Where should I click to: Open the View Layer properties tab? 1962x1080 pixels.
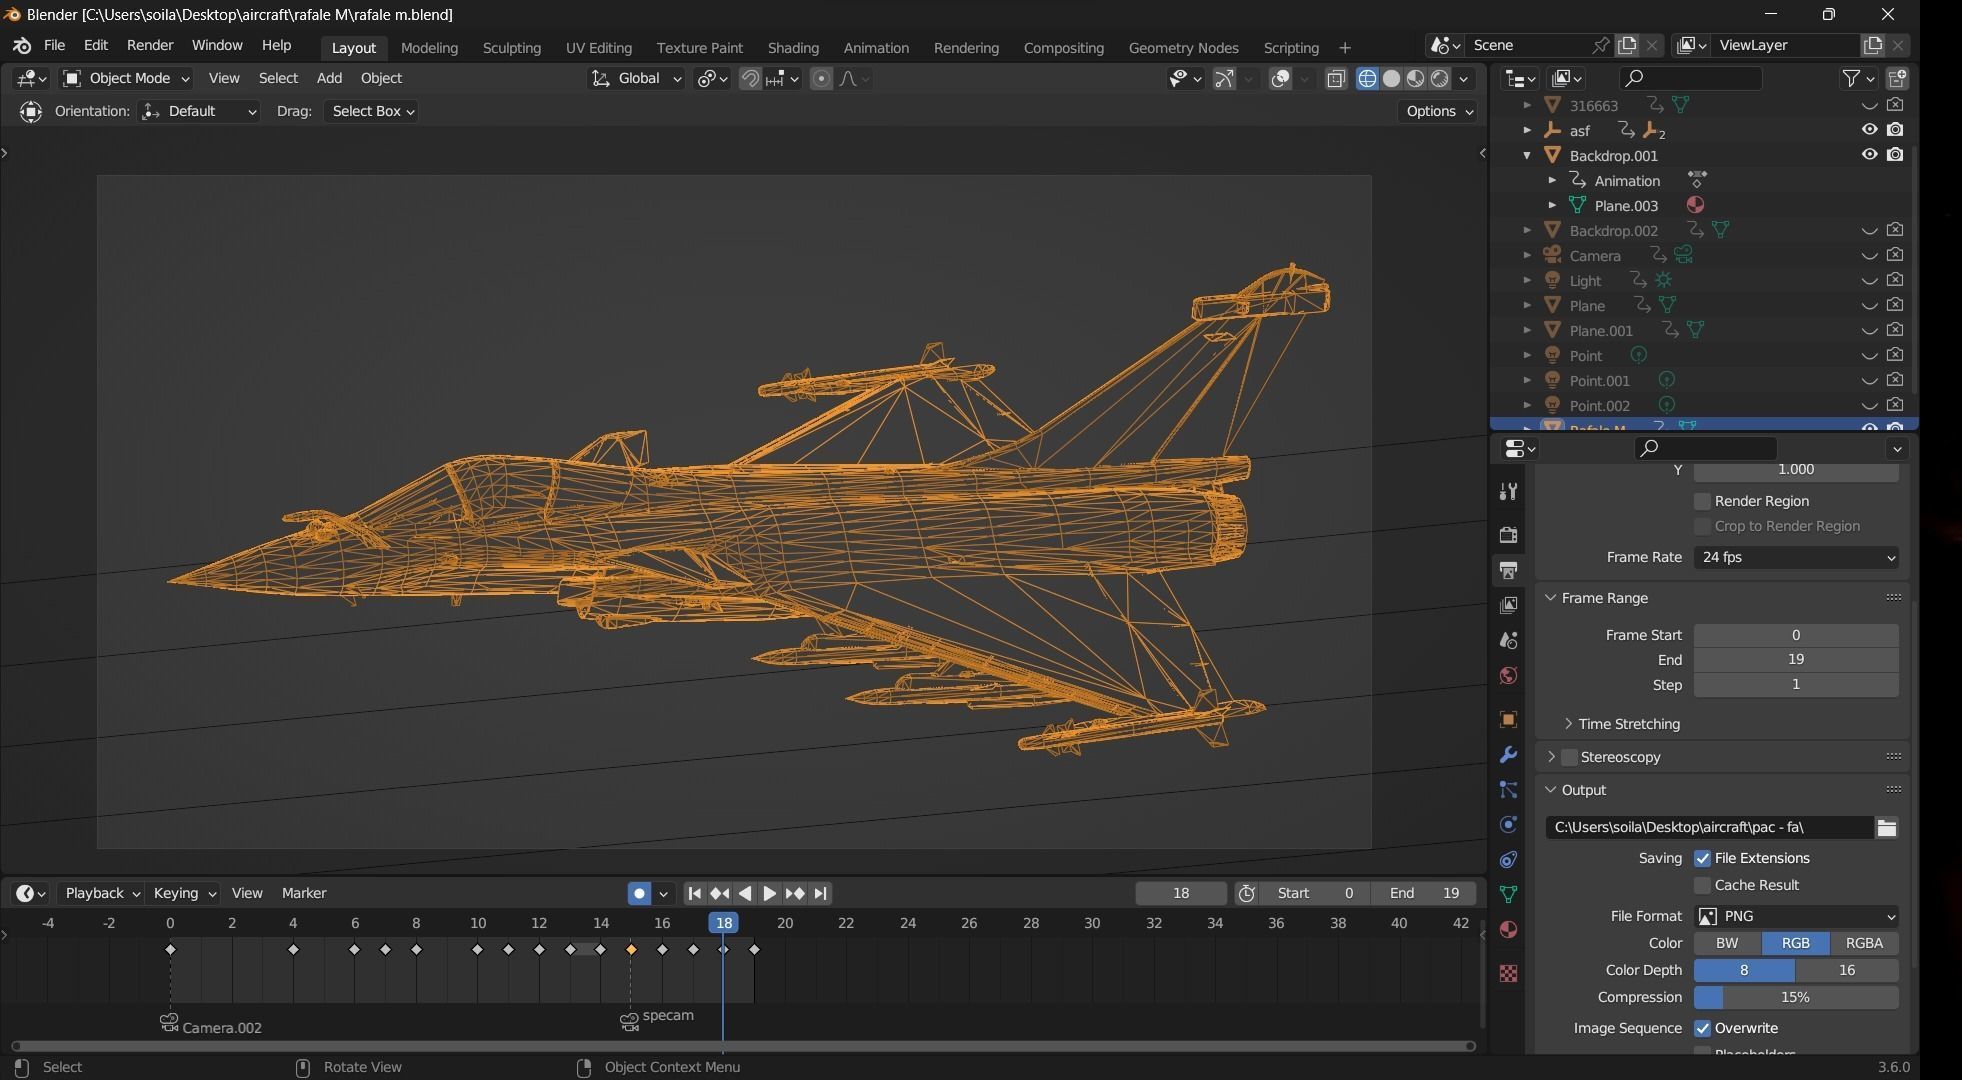pos(1508,605)
